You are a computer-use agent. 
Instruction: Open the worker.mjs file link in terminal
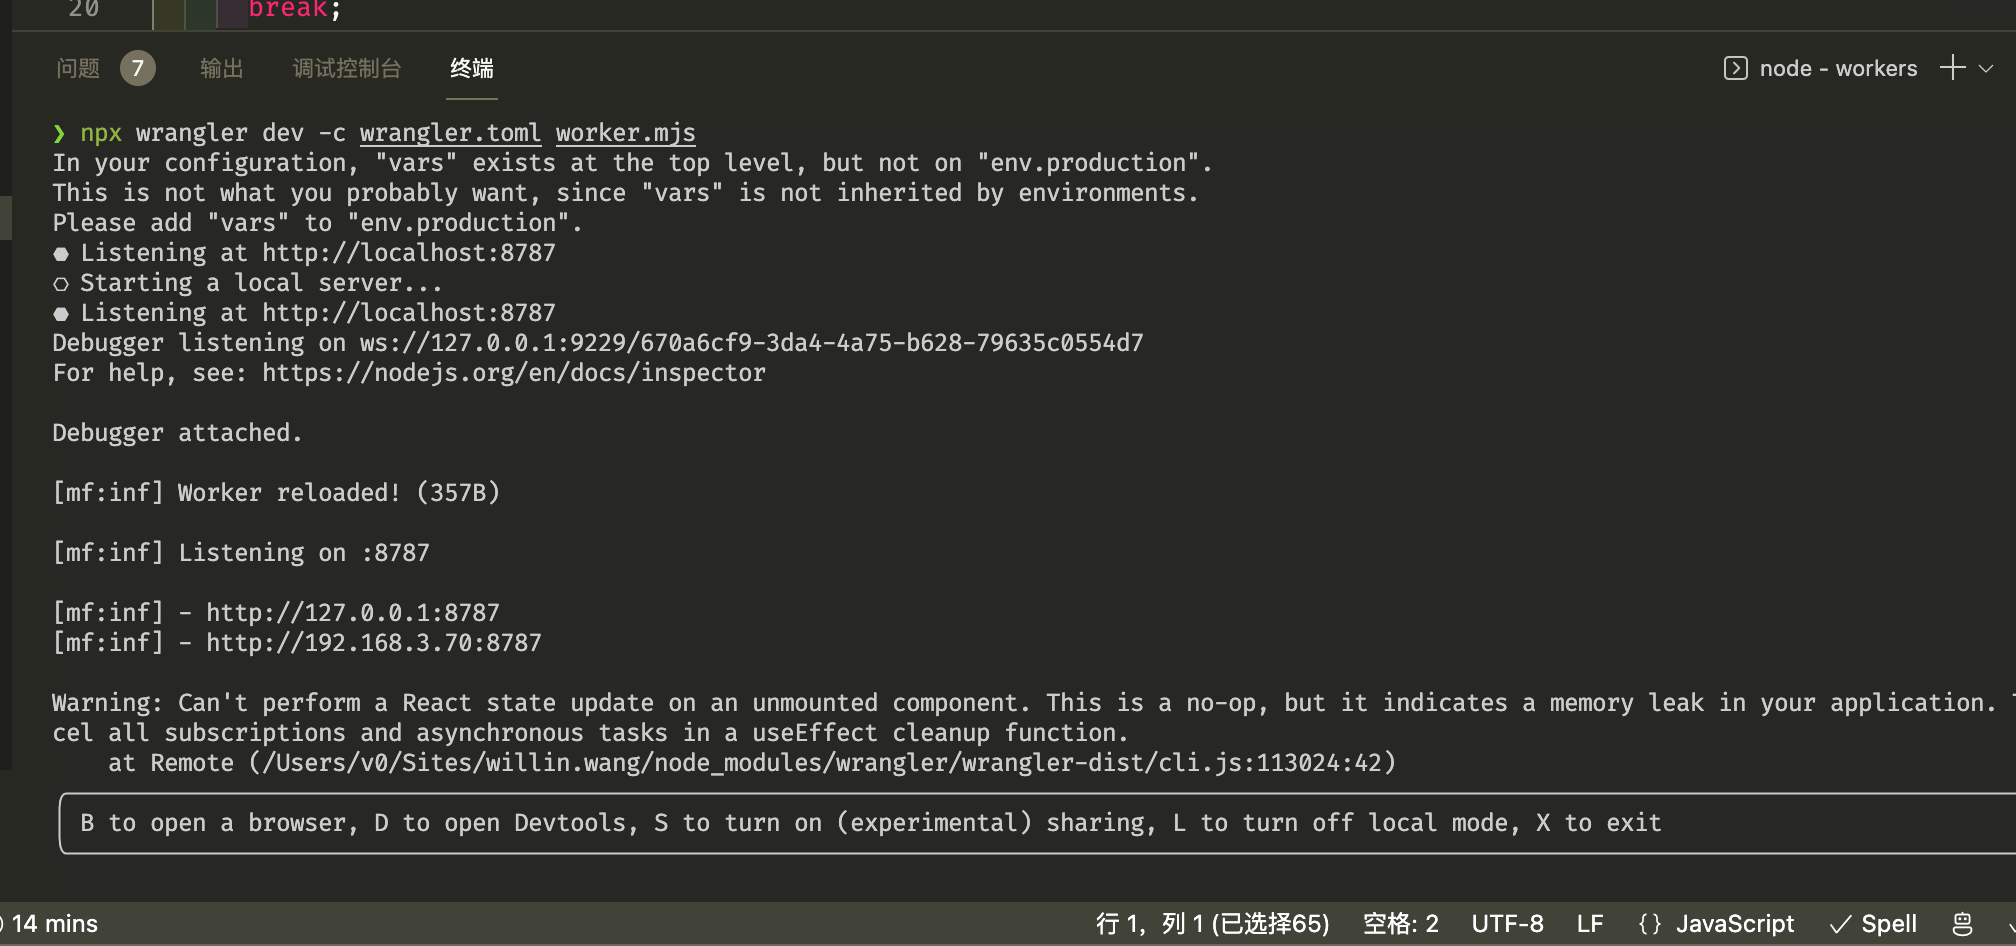click(x=626, y=133)
